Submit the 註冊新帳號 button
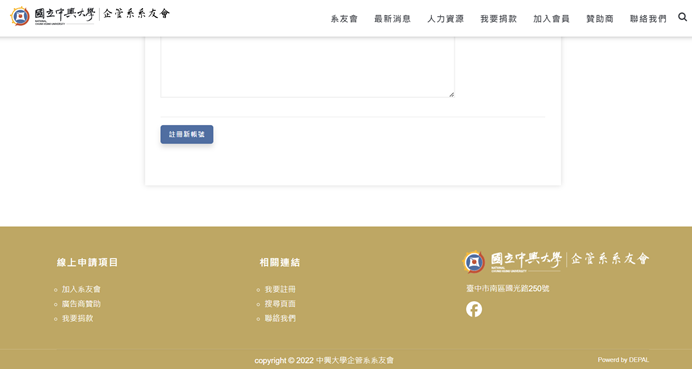The width and height of the screenshot is (692, 369). point(187,134)
